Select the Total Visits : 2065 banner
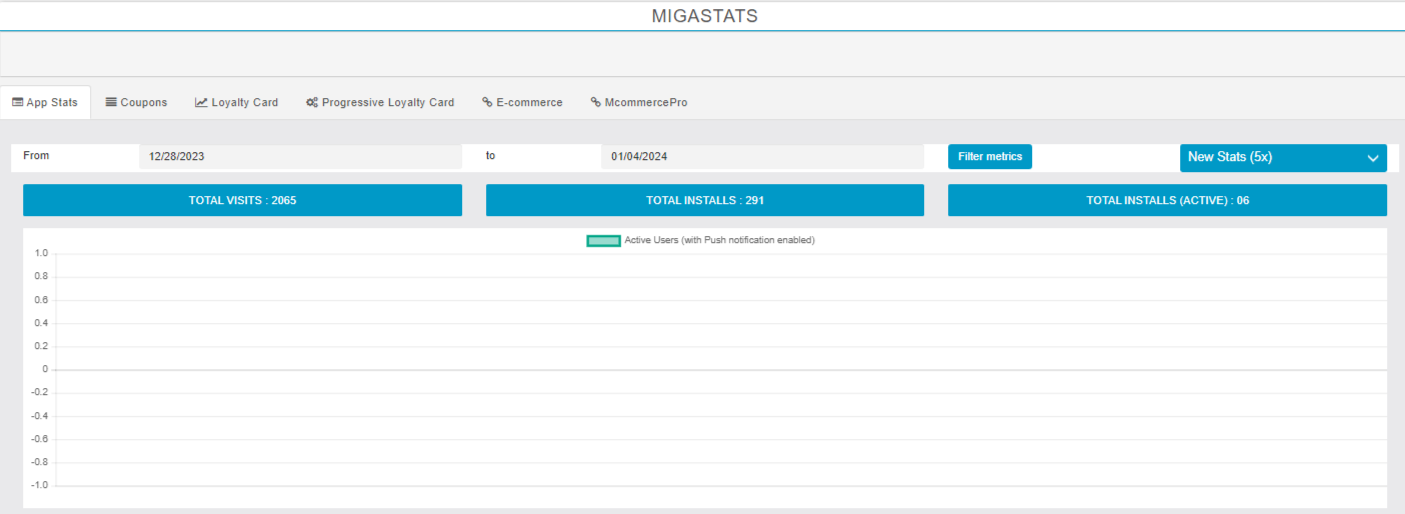 click(x=242, y=200)
